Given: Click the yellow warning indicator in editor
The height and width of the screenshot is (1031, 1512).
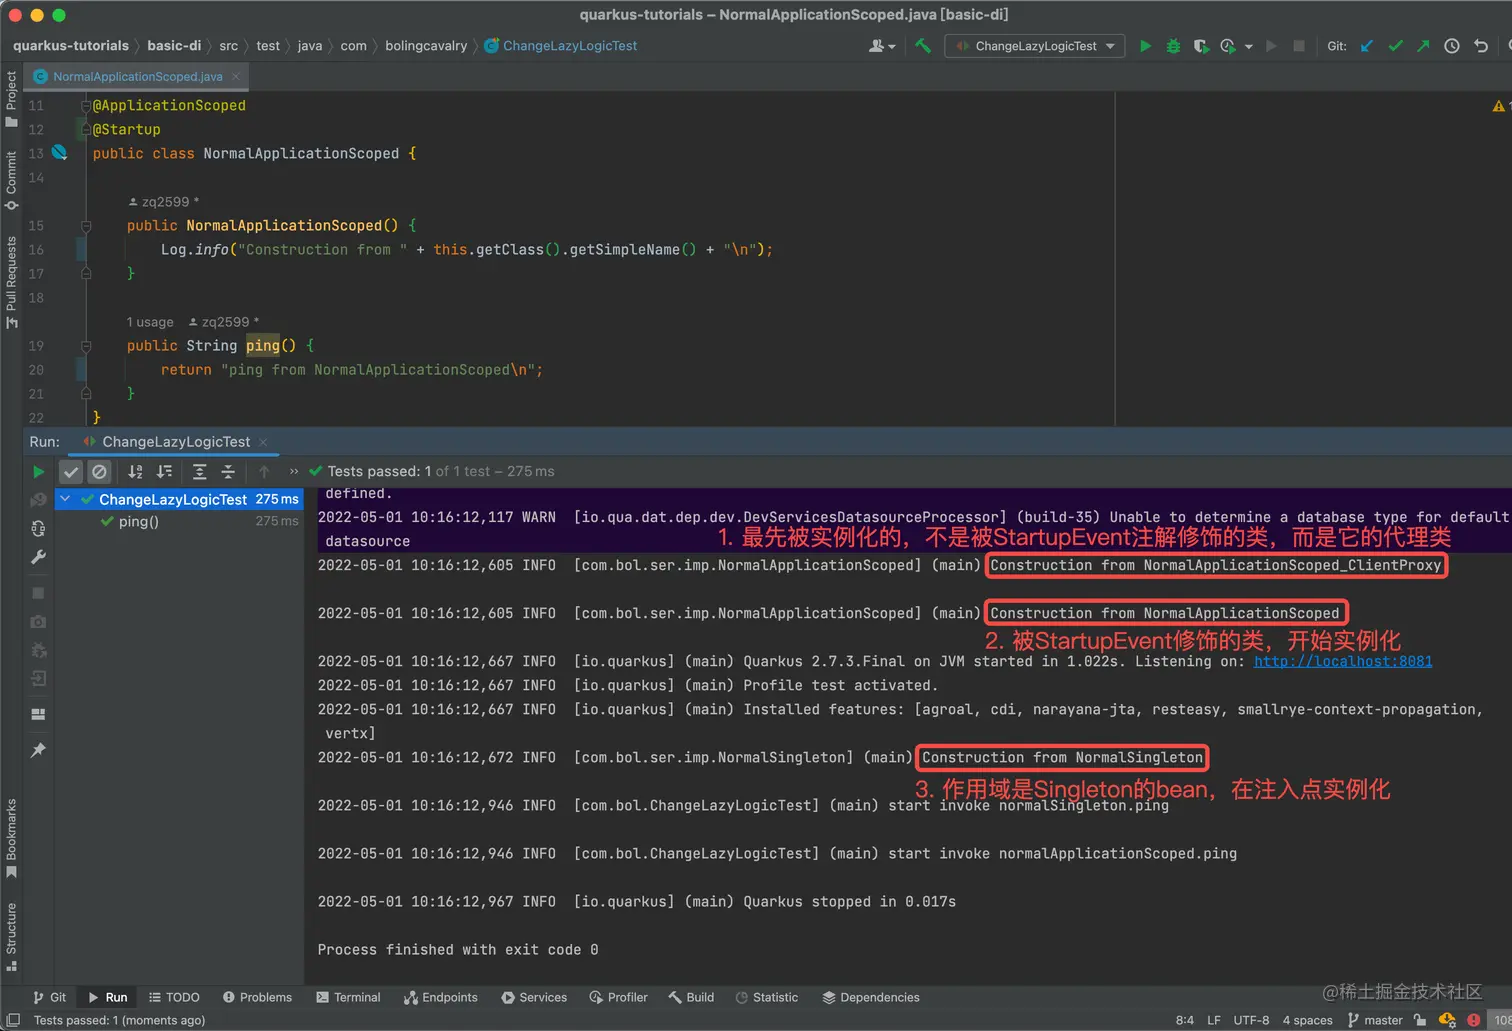Looking at the screenshot, I should tap(1498, 106).
